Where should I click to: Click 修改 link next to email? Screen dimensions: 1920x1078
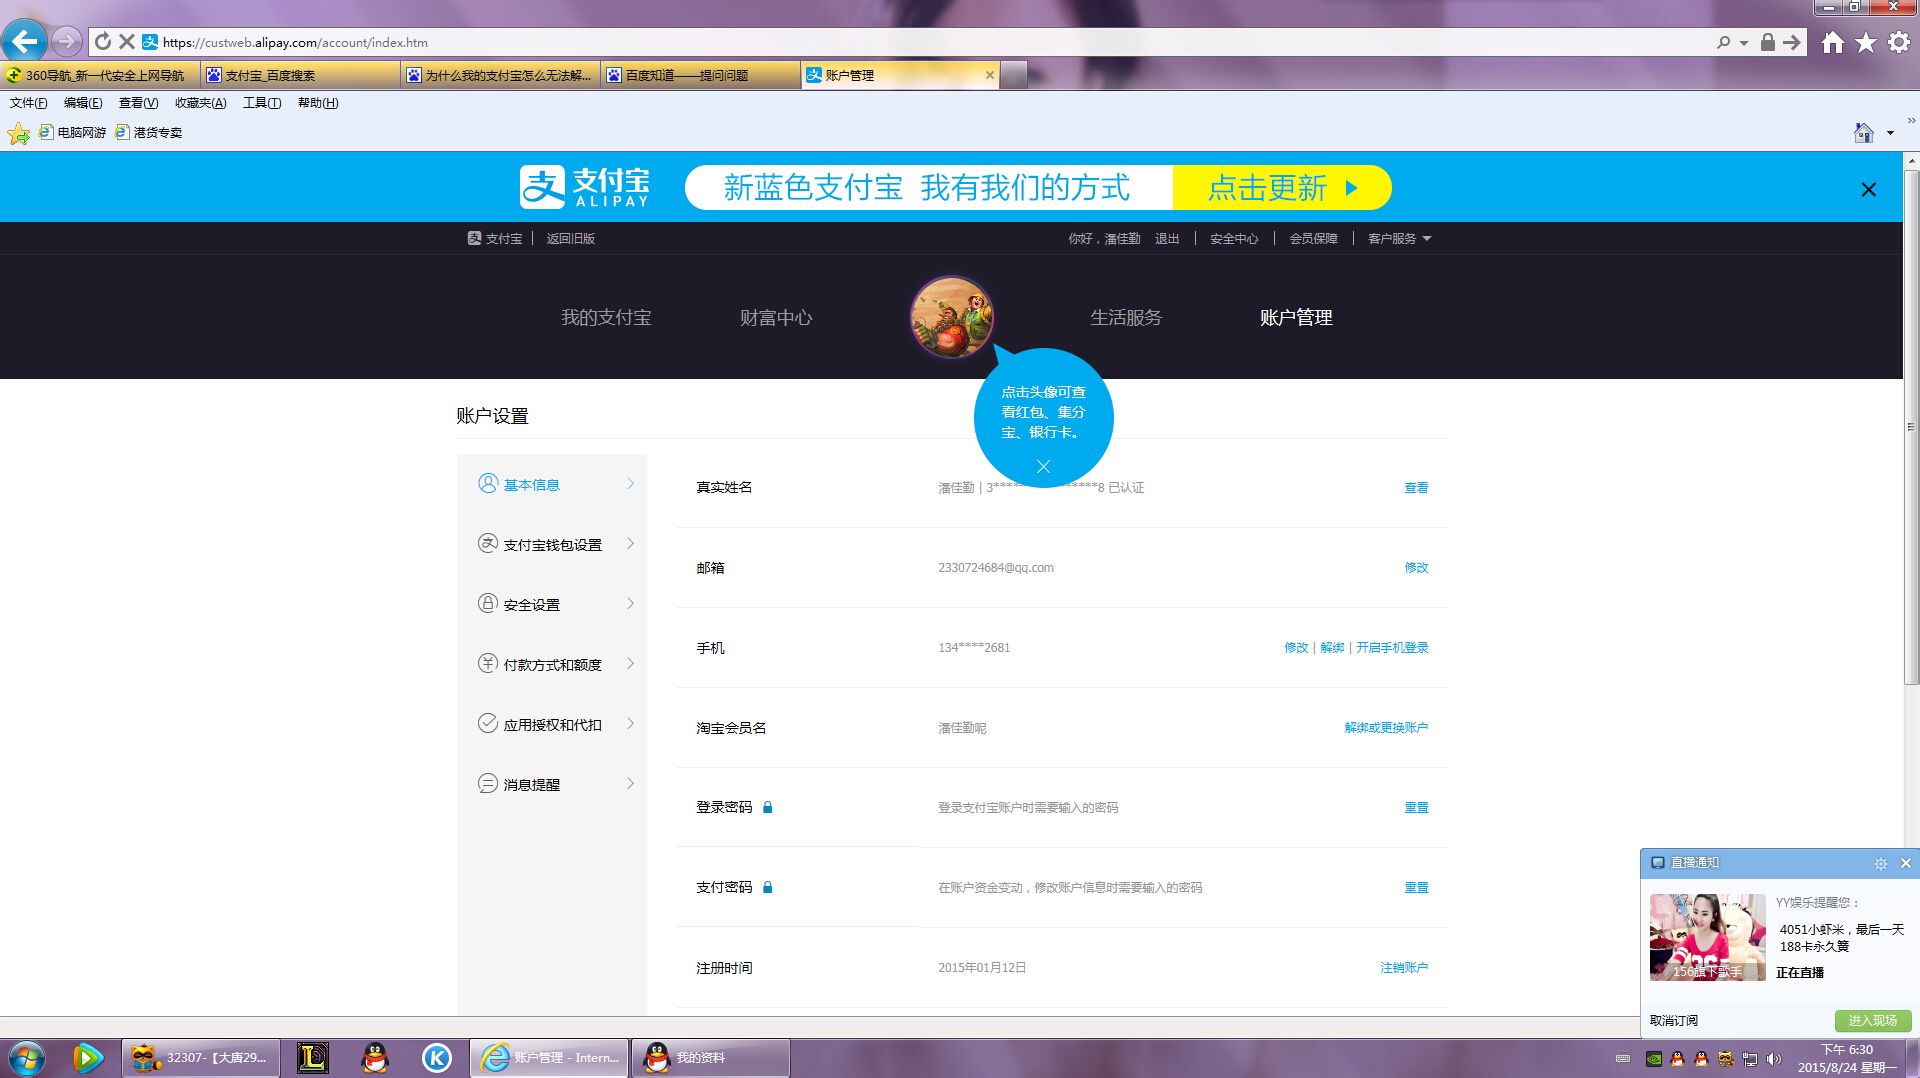click(1416, 568)
